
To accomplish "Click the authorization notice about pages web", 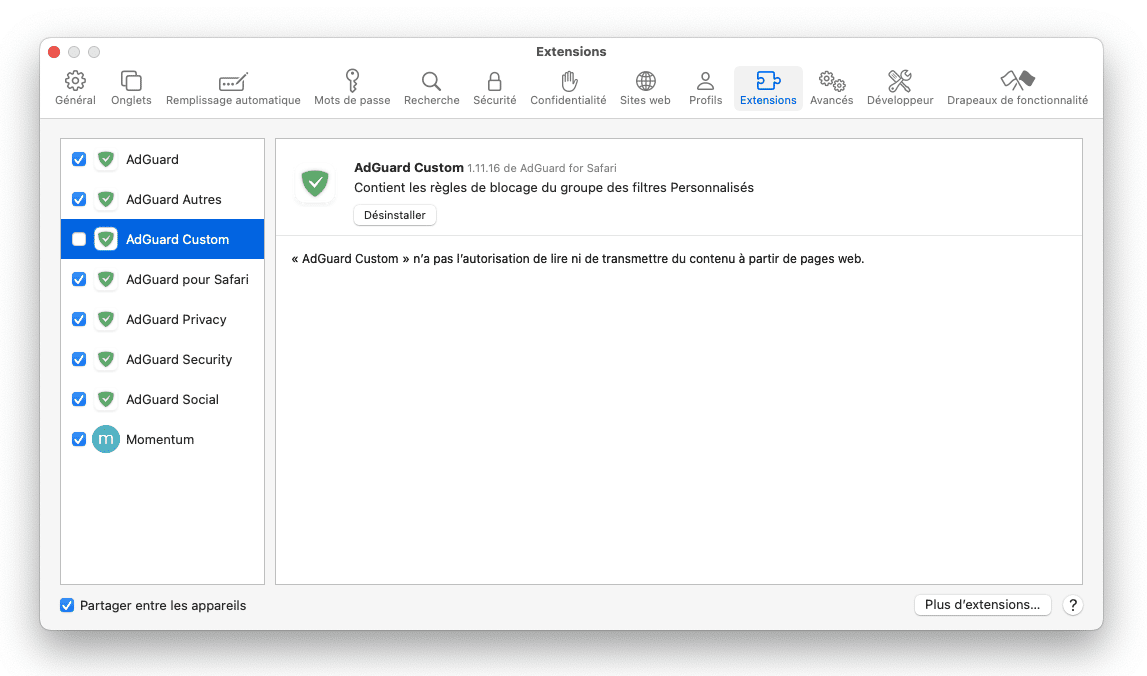I will (578, 259).
